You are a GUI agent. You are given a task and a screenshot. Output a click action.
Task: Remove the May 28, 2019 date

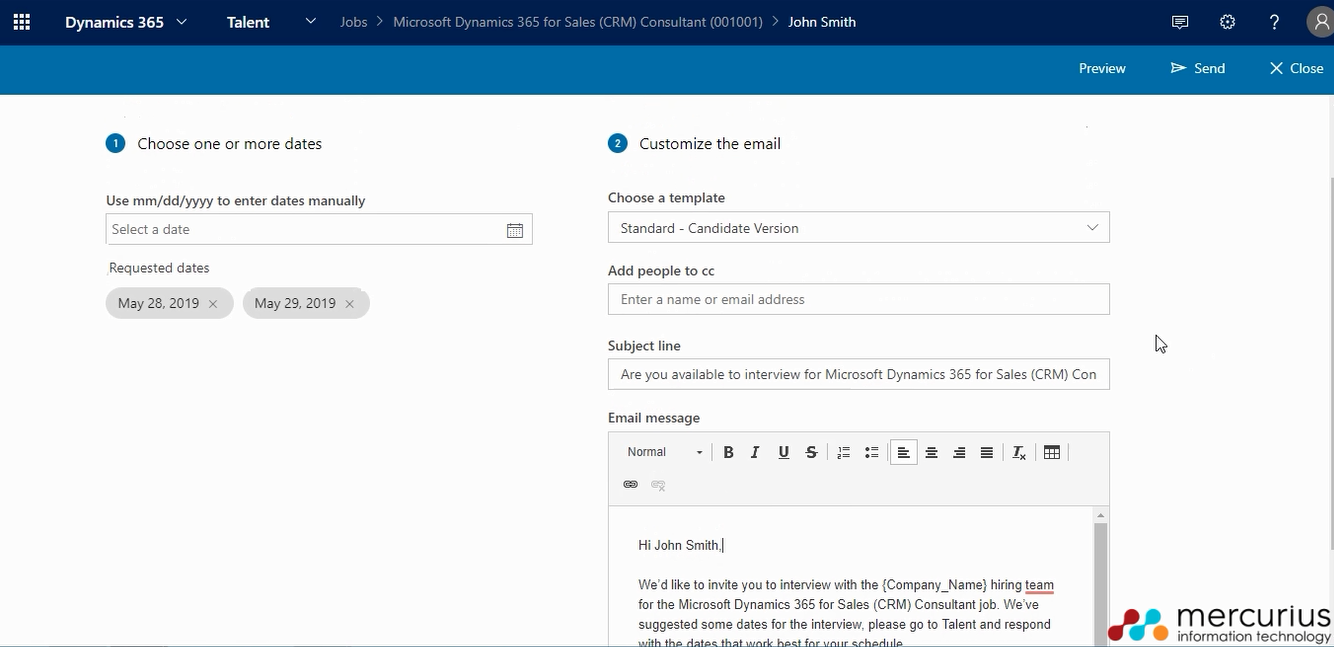point(213,304)
